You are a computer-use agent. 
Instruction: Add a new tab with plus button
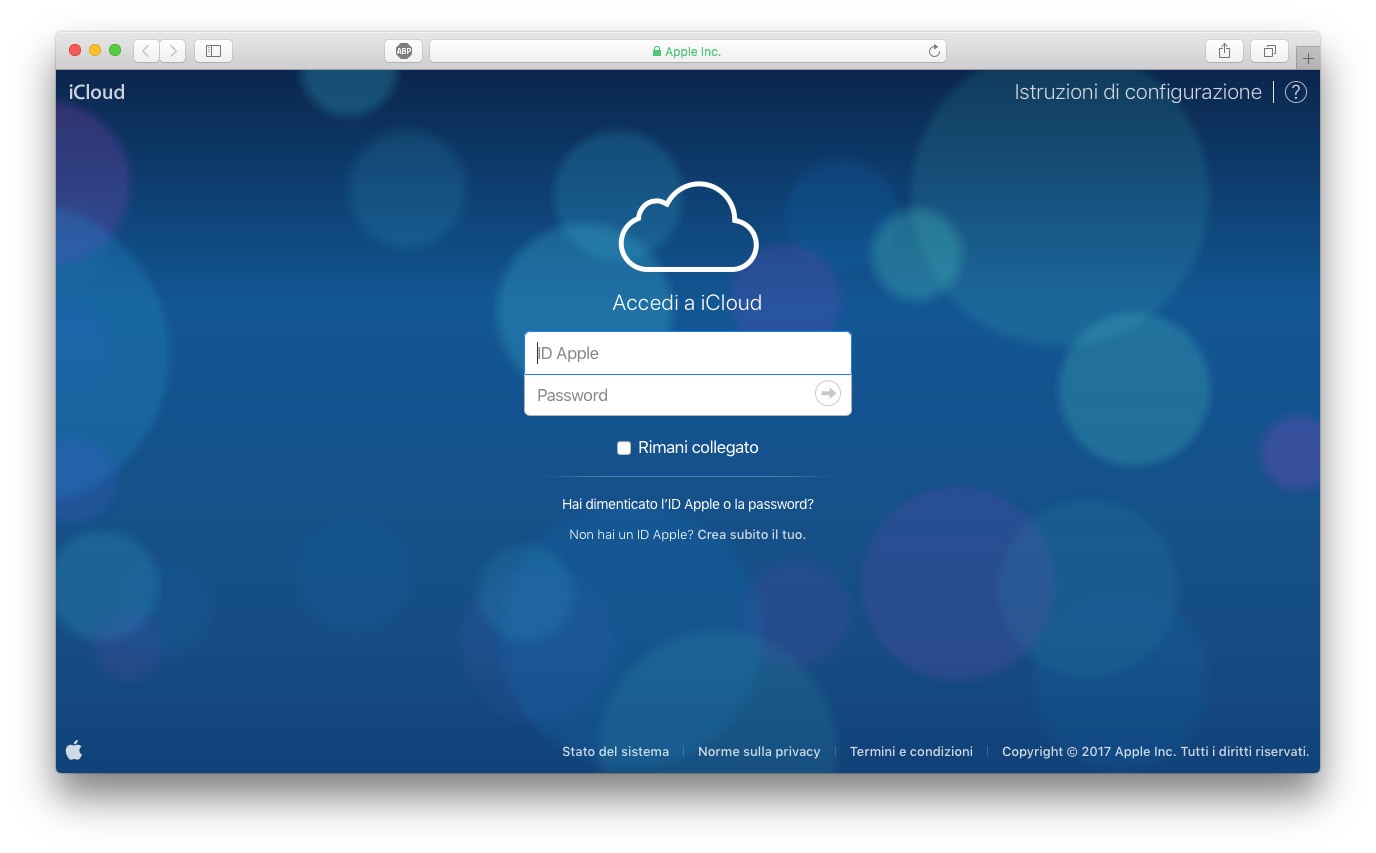[1308, 58]
